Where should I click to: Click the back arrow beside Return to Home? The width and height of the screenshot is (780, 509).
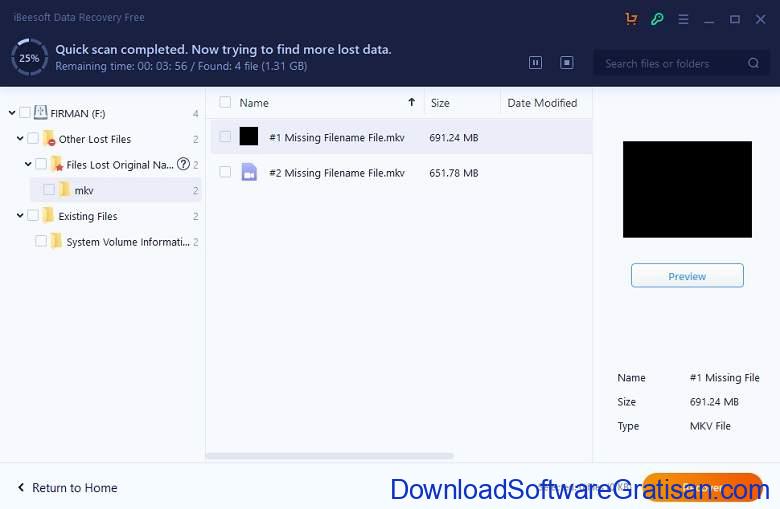(x=21, y=487)
